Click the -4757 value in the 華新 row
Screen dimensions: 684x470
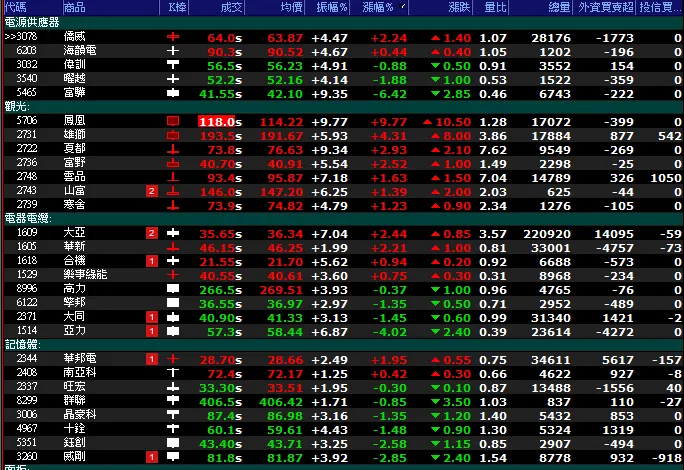click(616, 248)
